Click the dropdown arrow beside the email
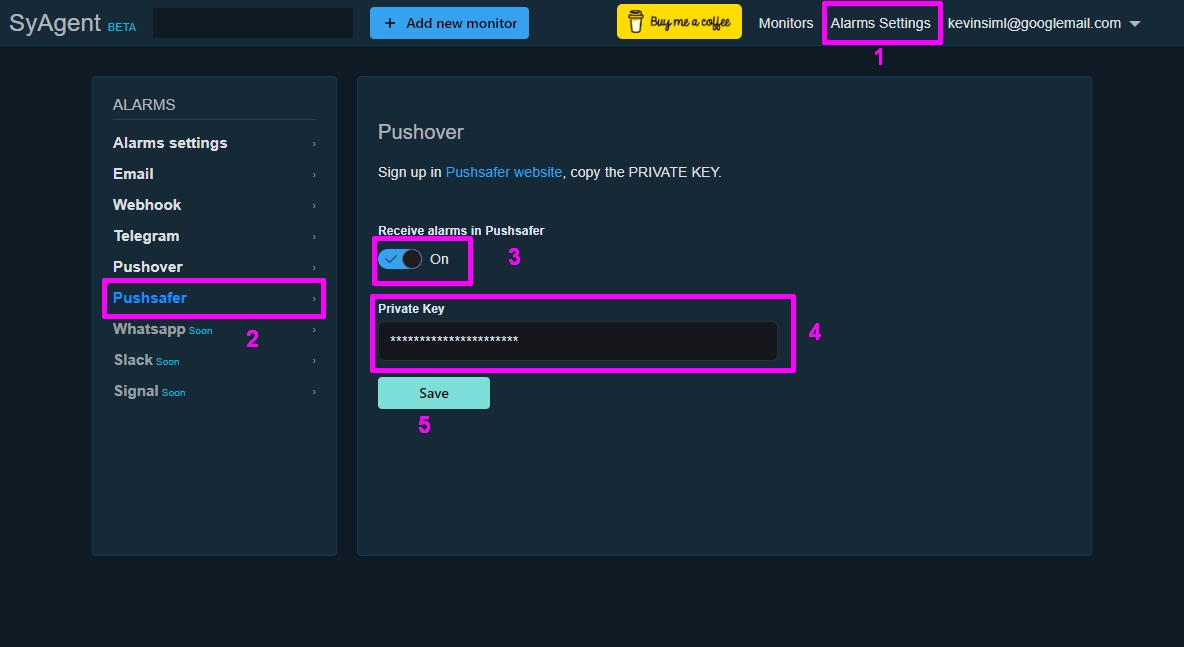 click(1134, 24)
